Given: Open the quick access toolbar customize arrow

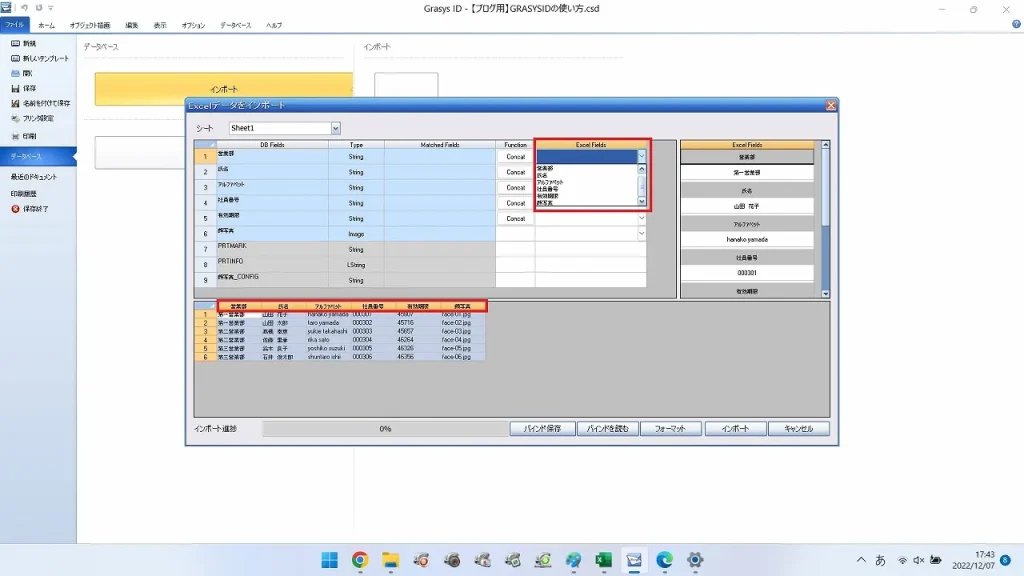Looking at the screenshot, I should click(x=51, y=8).
